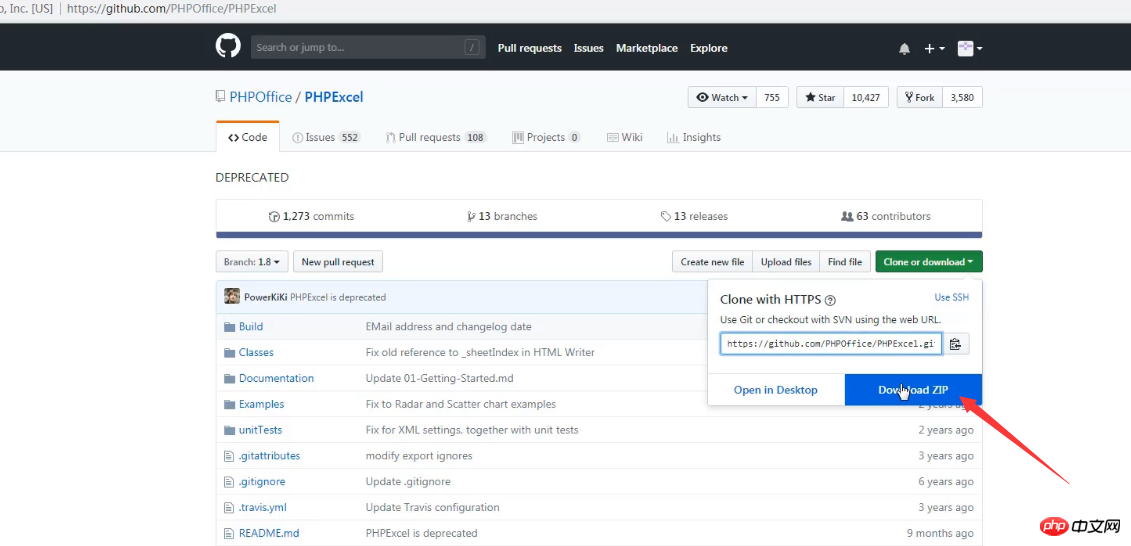Open the Insights tab

pos(693,137)
